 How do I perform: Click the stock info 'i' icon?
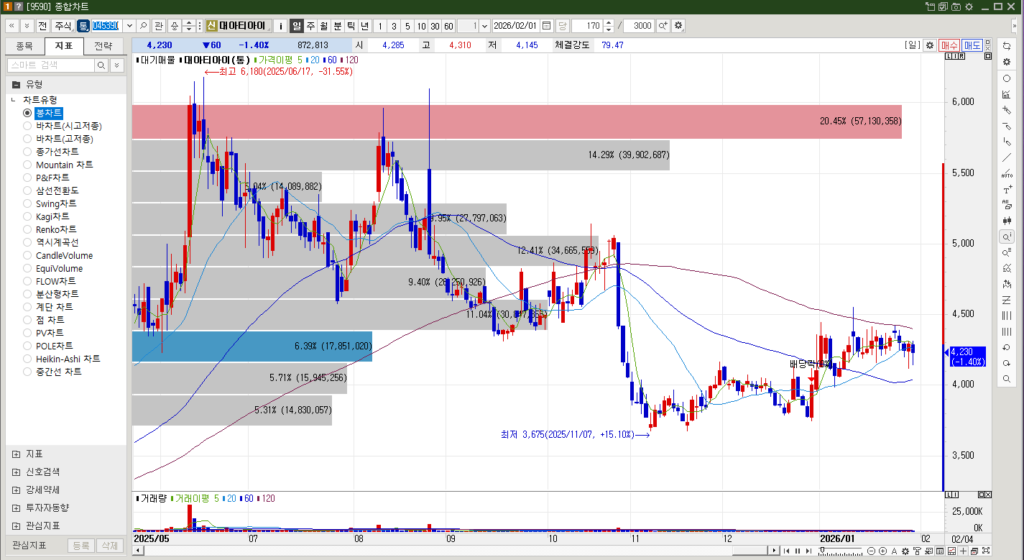coord(280,25)
